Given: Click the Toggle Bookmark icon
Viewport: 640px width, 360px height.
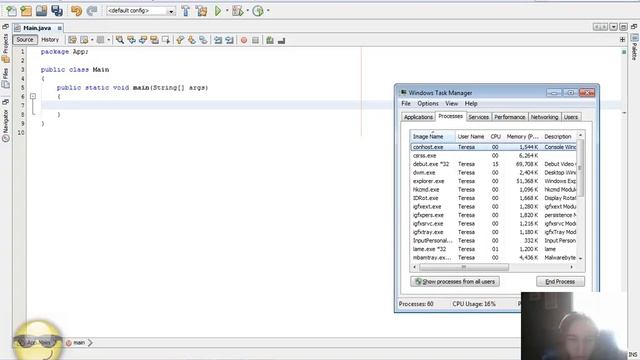Looking at the screenshot, I should pos(203,40).
